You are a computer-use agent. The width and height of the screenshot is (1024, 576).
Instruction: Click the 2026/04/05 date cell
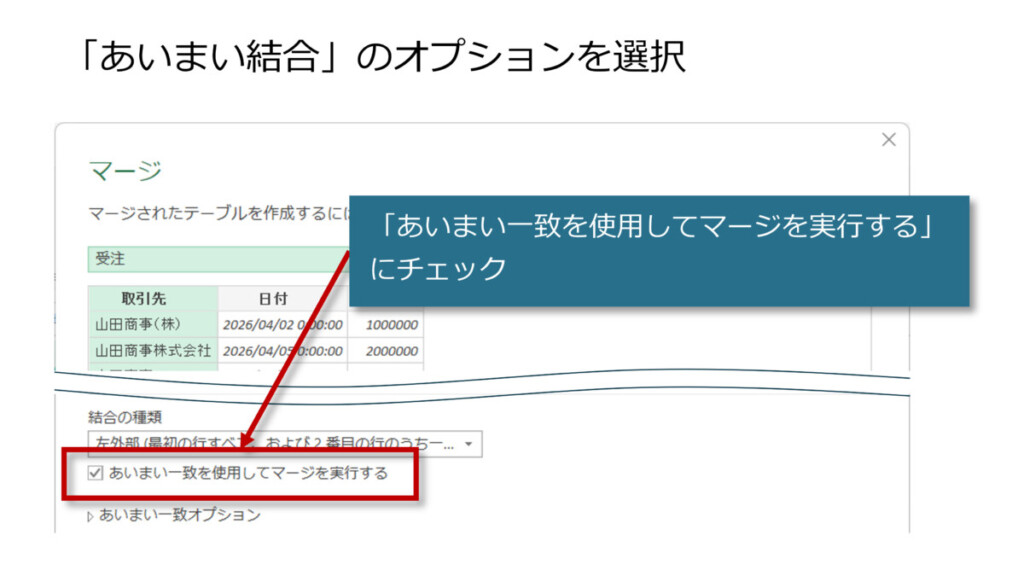click(x=282, y=351)
